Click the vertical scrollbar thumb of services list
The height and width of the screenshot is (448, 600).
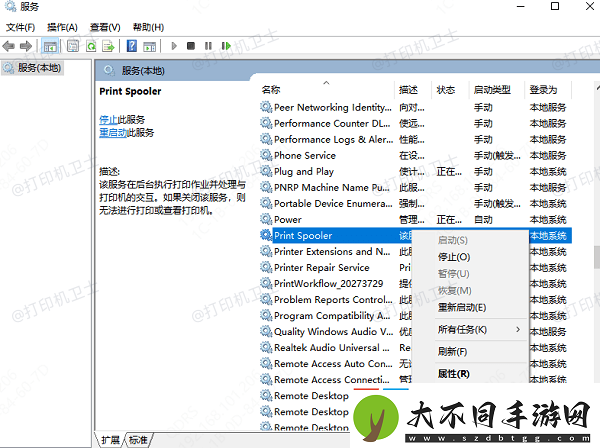pyautogui.click(x=597, y=257)
